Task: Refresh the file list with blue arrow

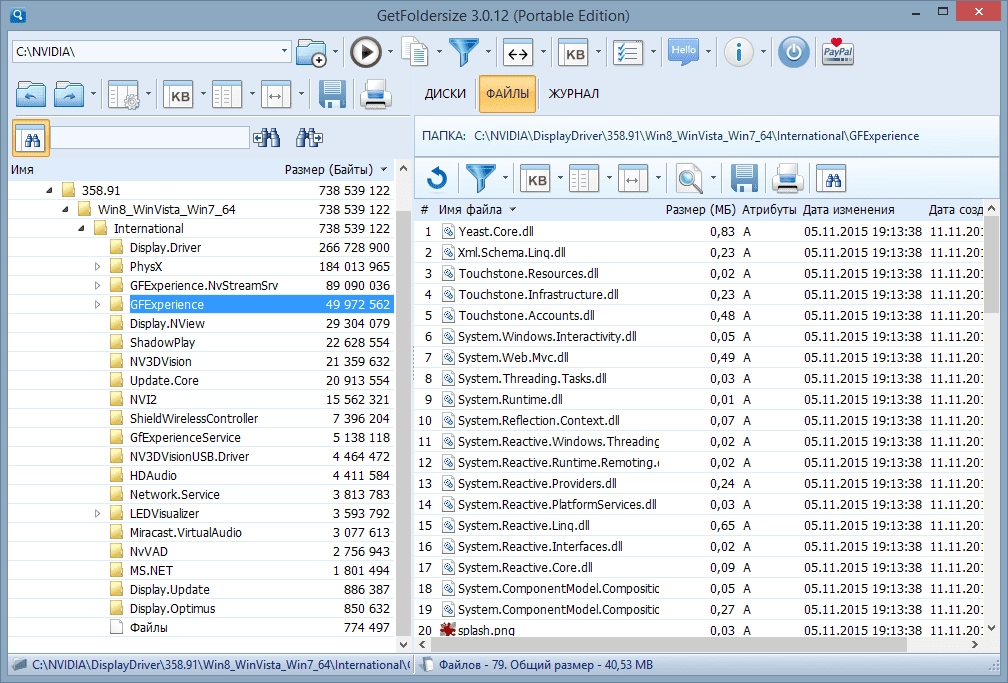Action: point(436,178)
